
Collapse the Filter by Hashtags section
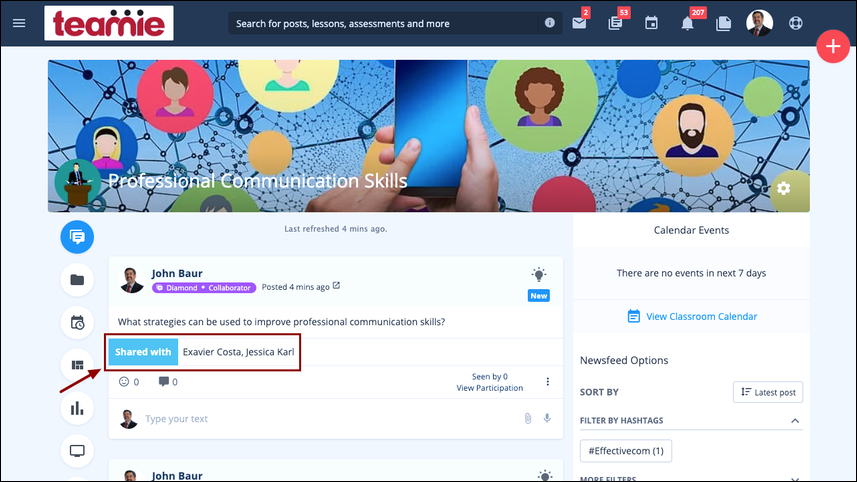coord(795,421)
